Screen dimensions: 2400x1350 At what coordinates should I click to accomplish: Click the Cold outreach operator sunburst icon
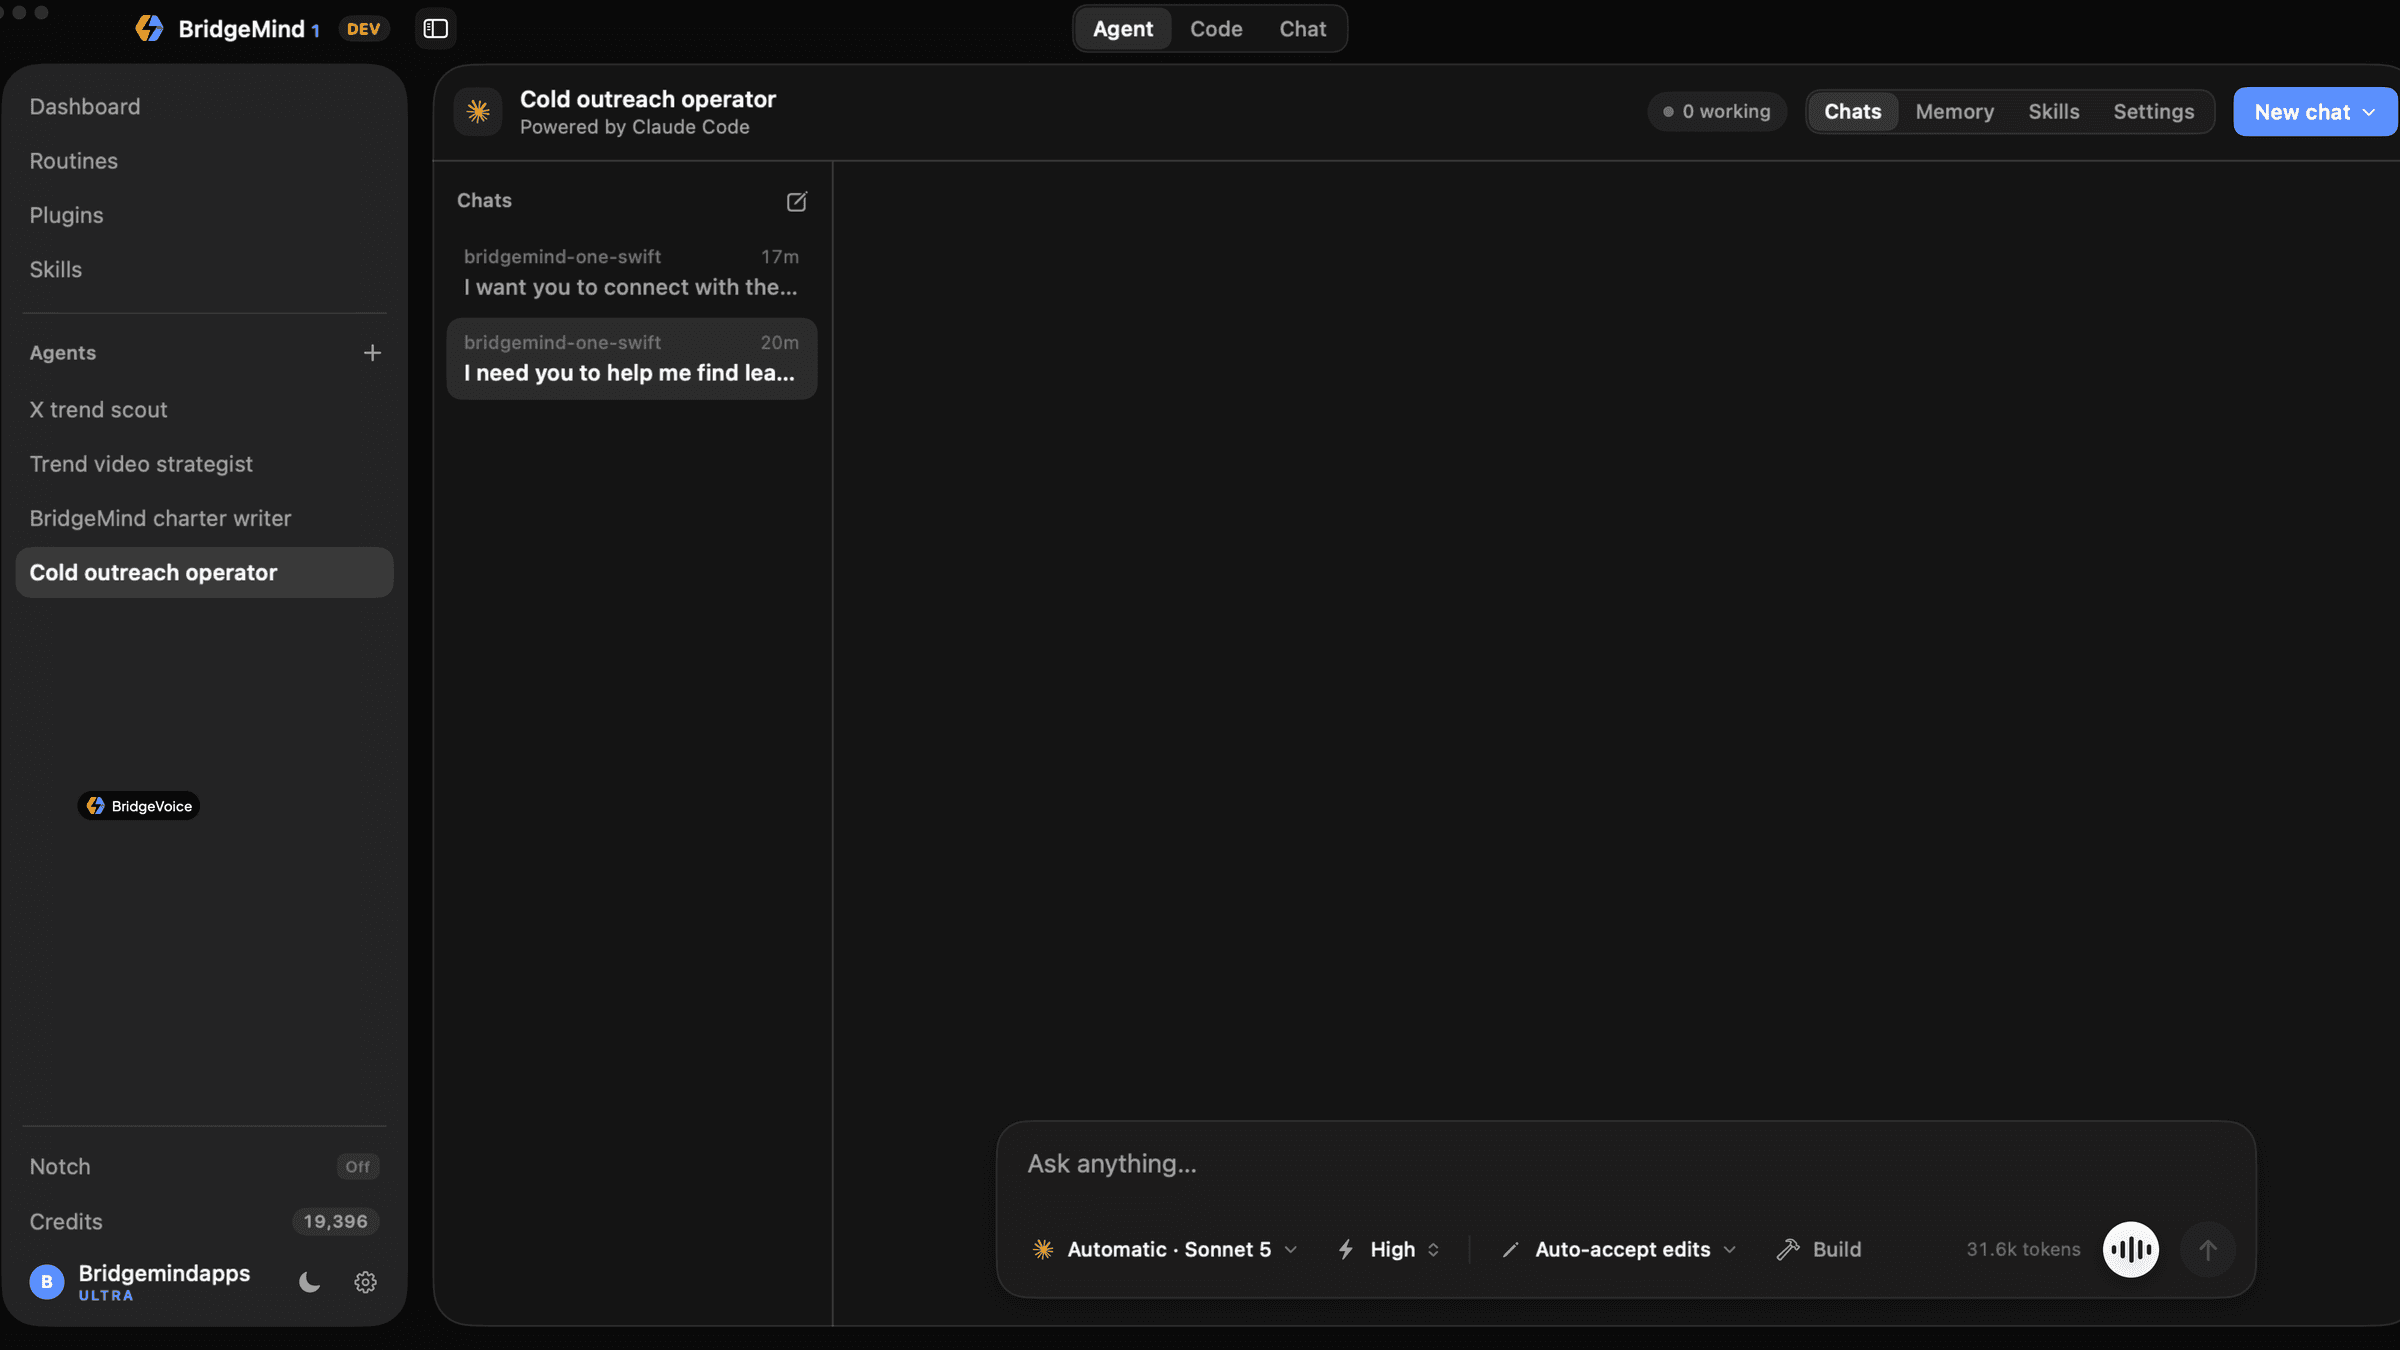[x=478, y=111]
